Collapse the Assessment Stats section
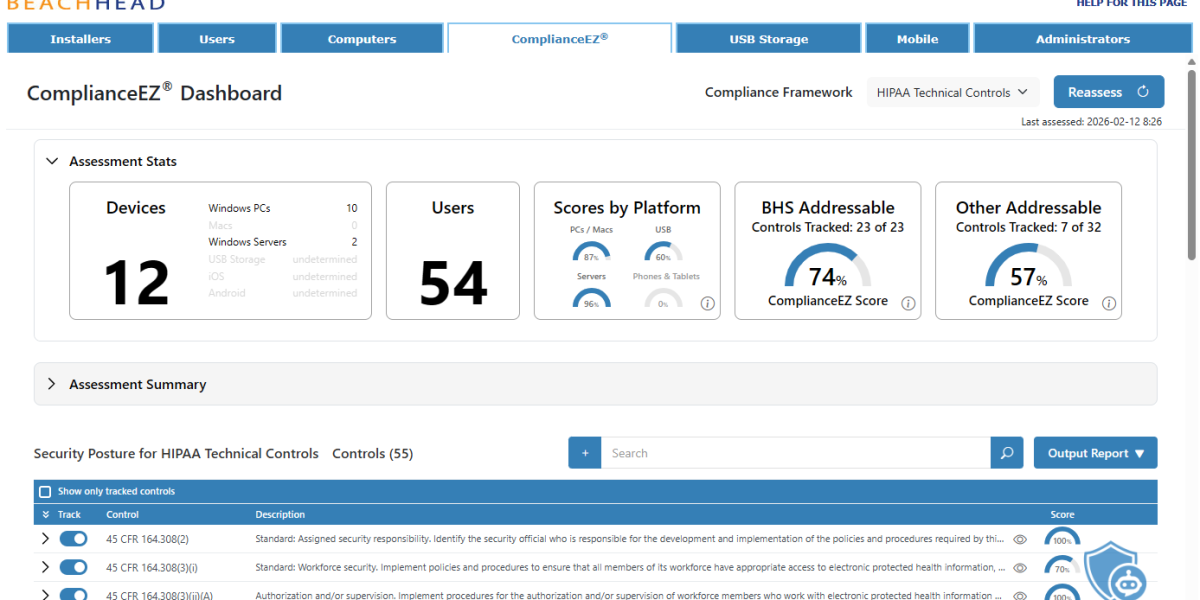The height and width of the screenshot is (600, 1200). [x=53, y=161]
